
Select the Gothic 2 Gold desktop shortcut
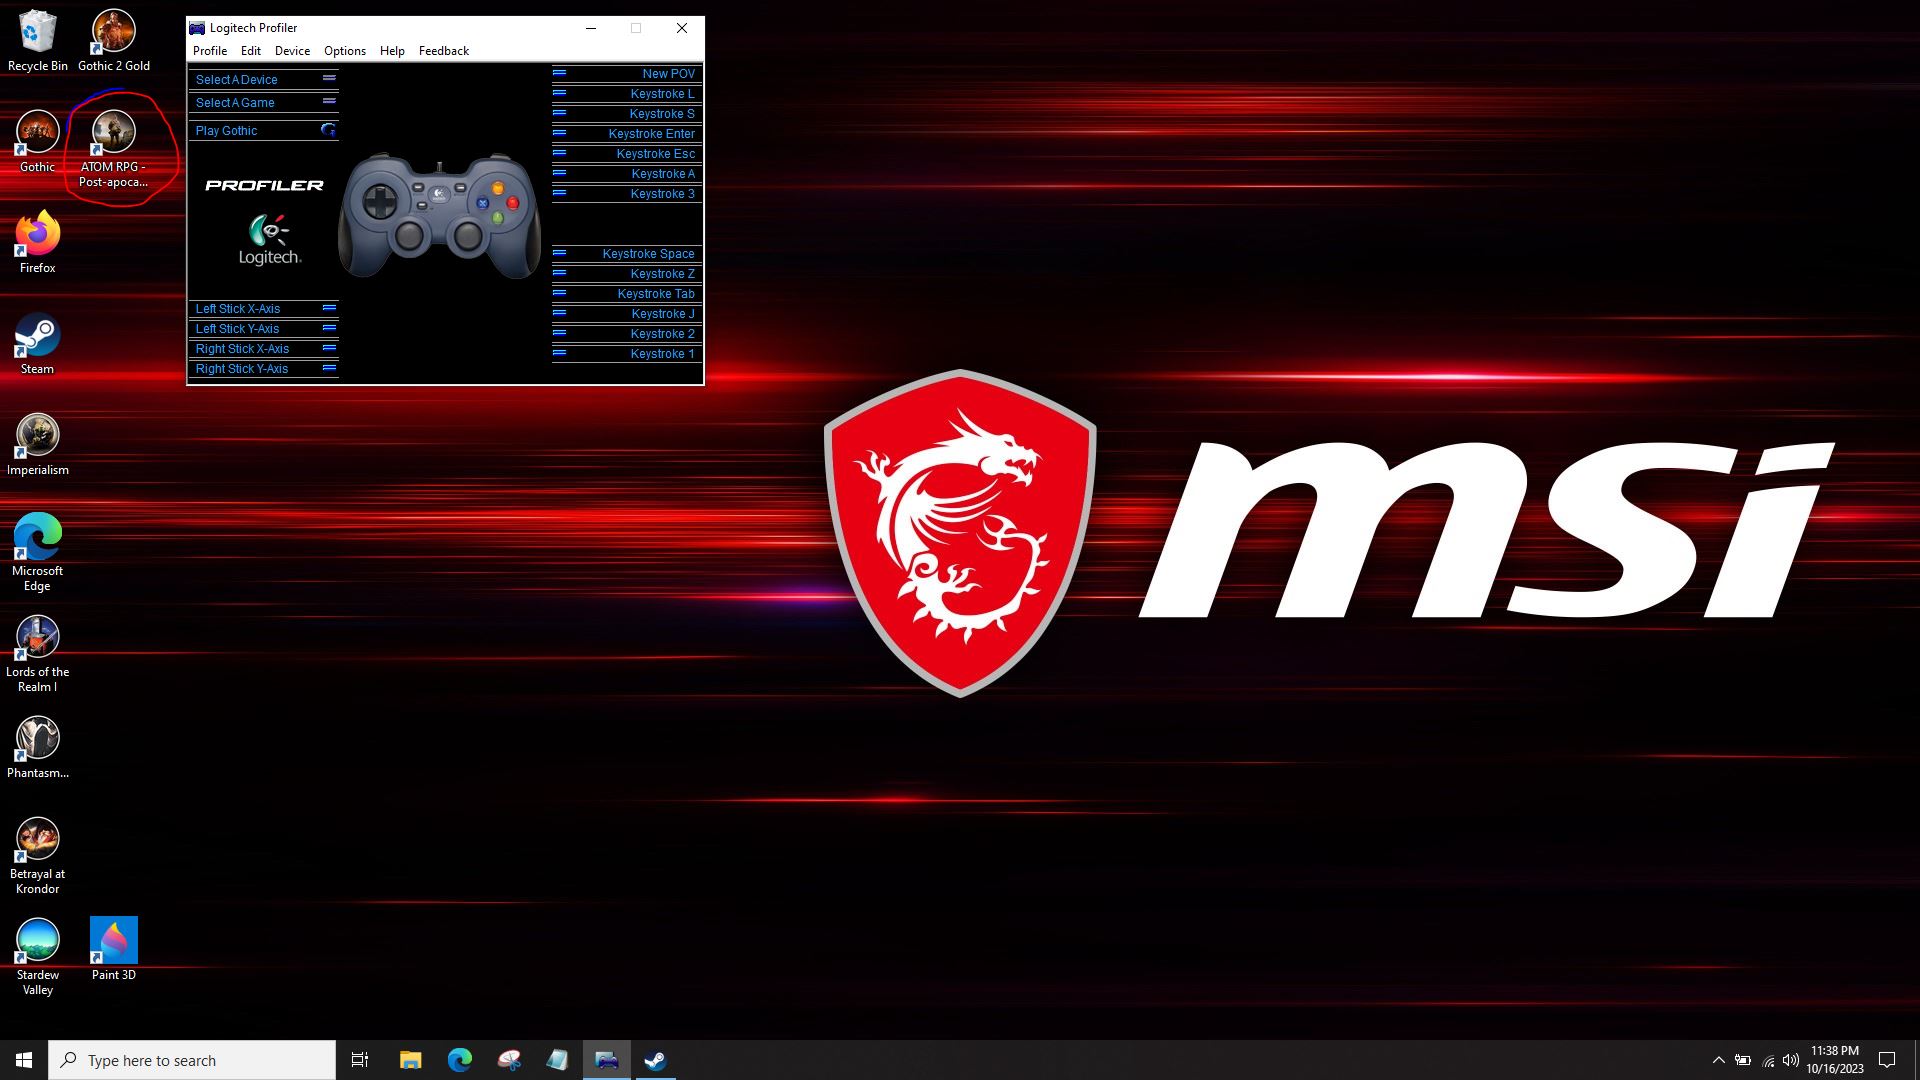pos(114,42)
